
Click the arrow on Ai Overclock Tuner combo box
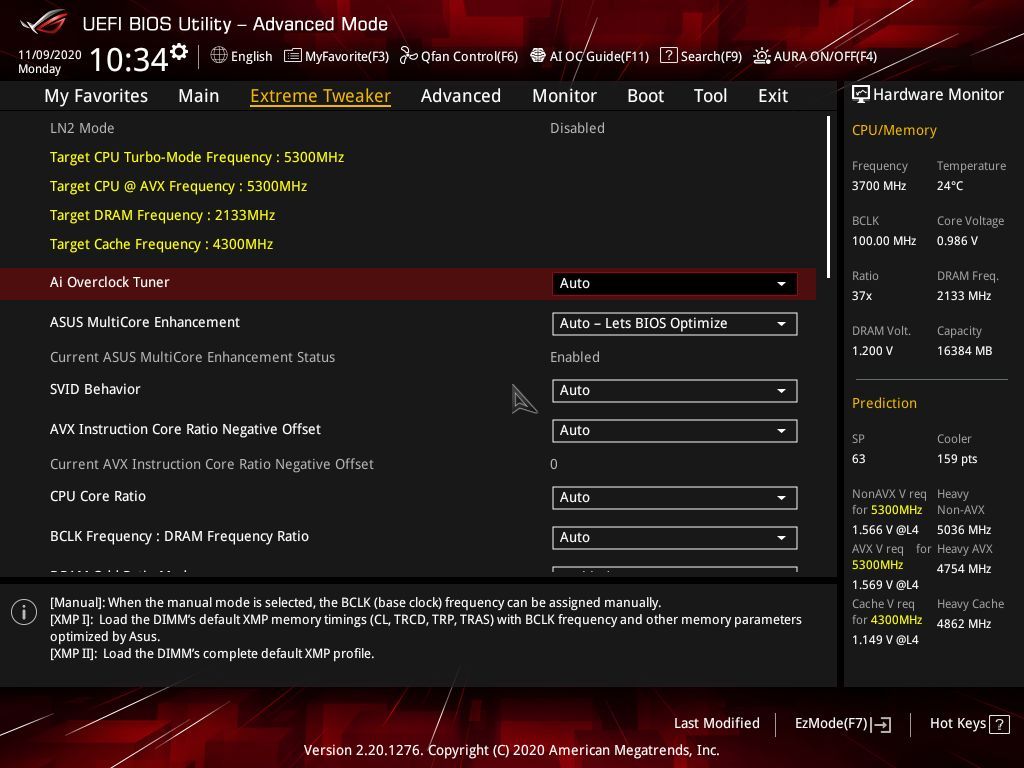pyautogui.click(x=781, y=284)
